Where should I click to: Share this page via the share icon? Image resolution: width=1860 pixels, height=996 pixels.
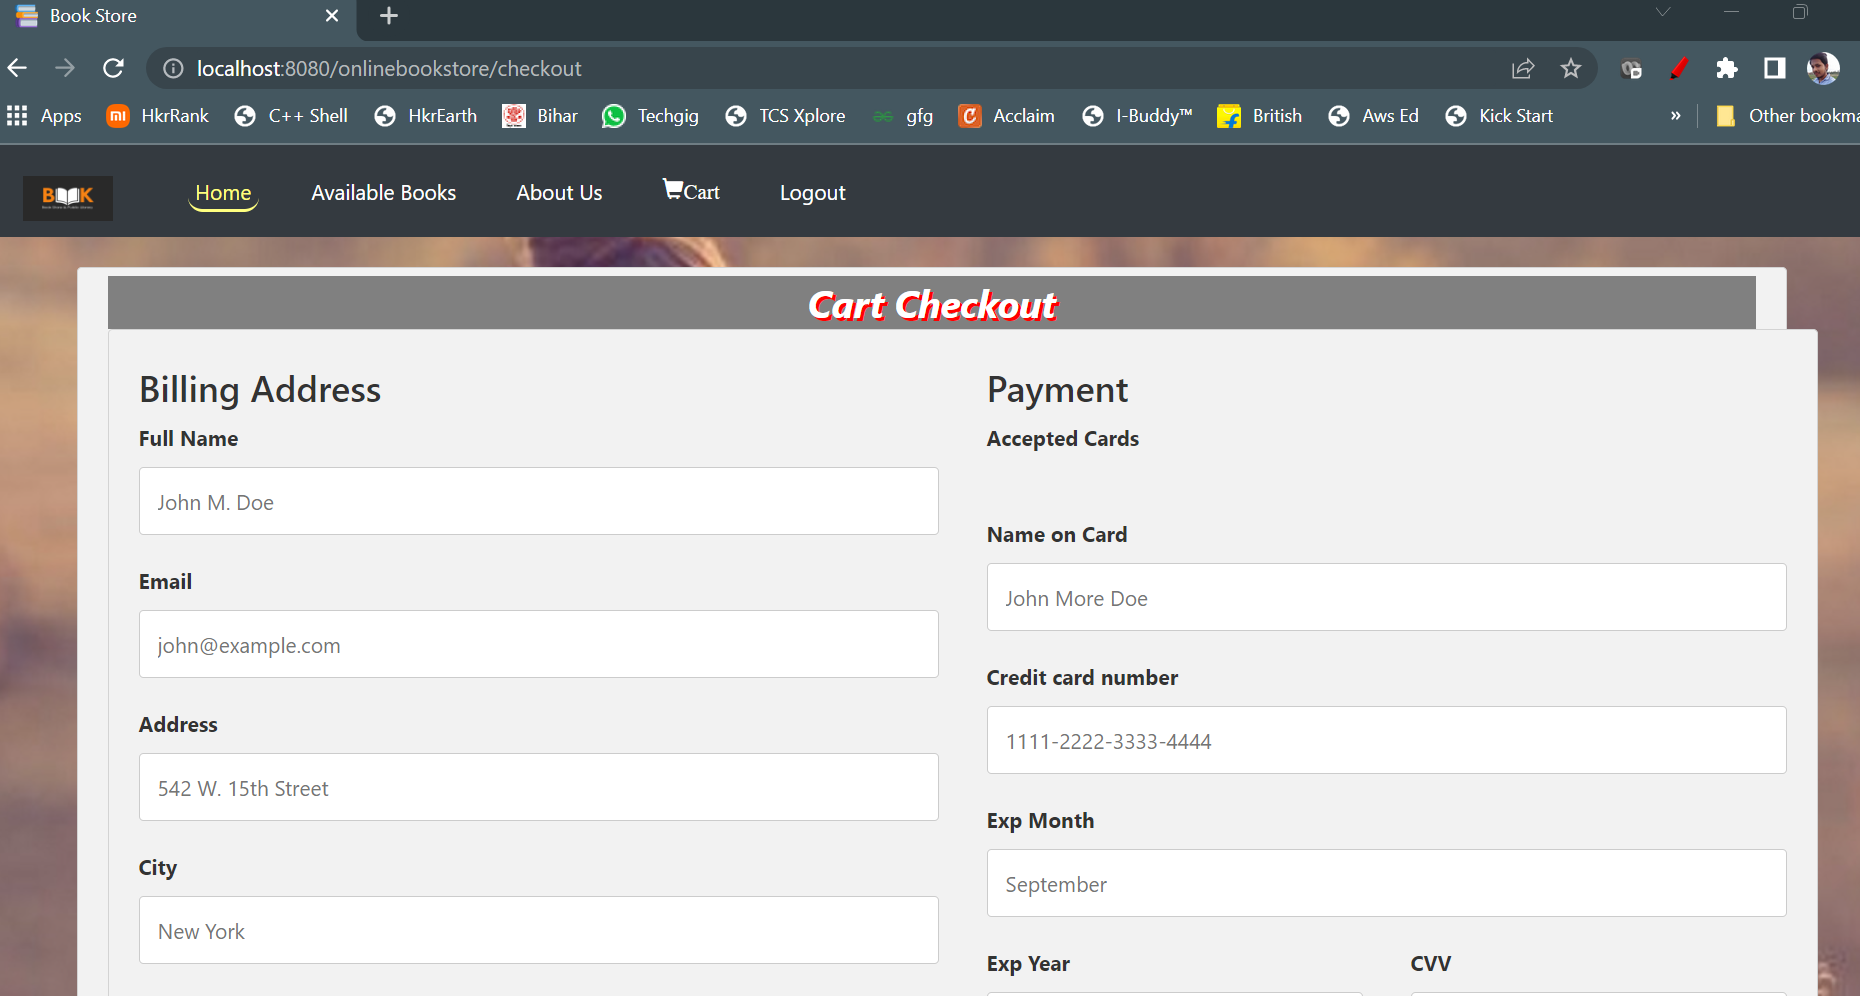[x=1523, y=68]
